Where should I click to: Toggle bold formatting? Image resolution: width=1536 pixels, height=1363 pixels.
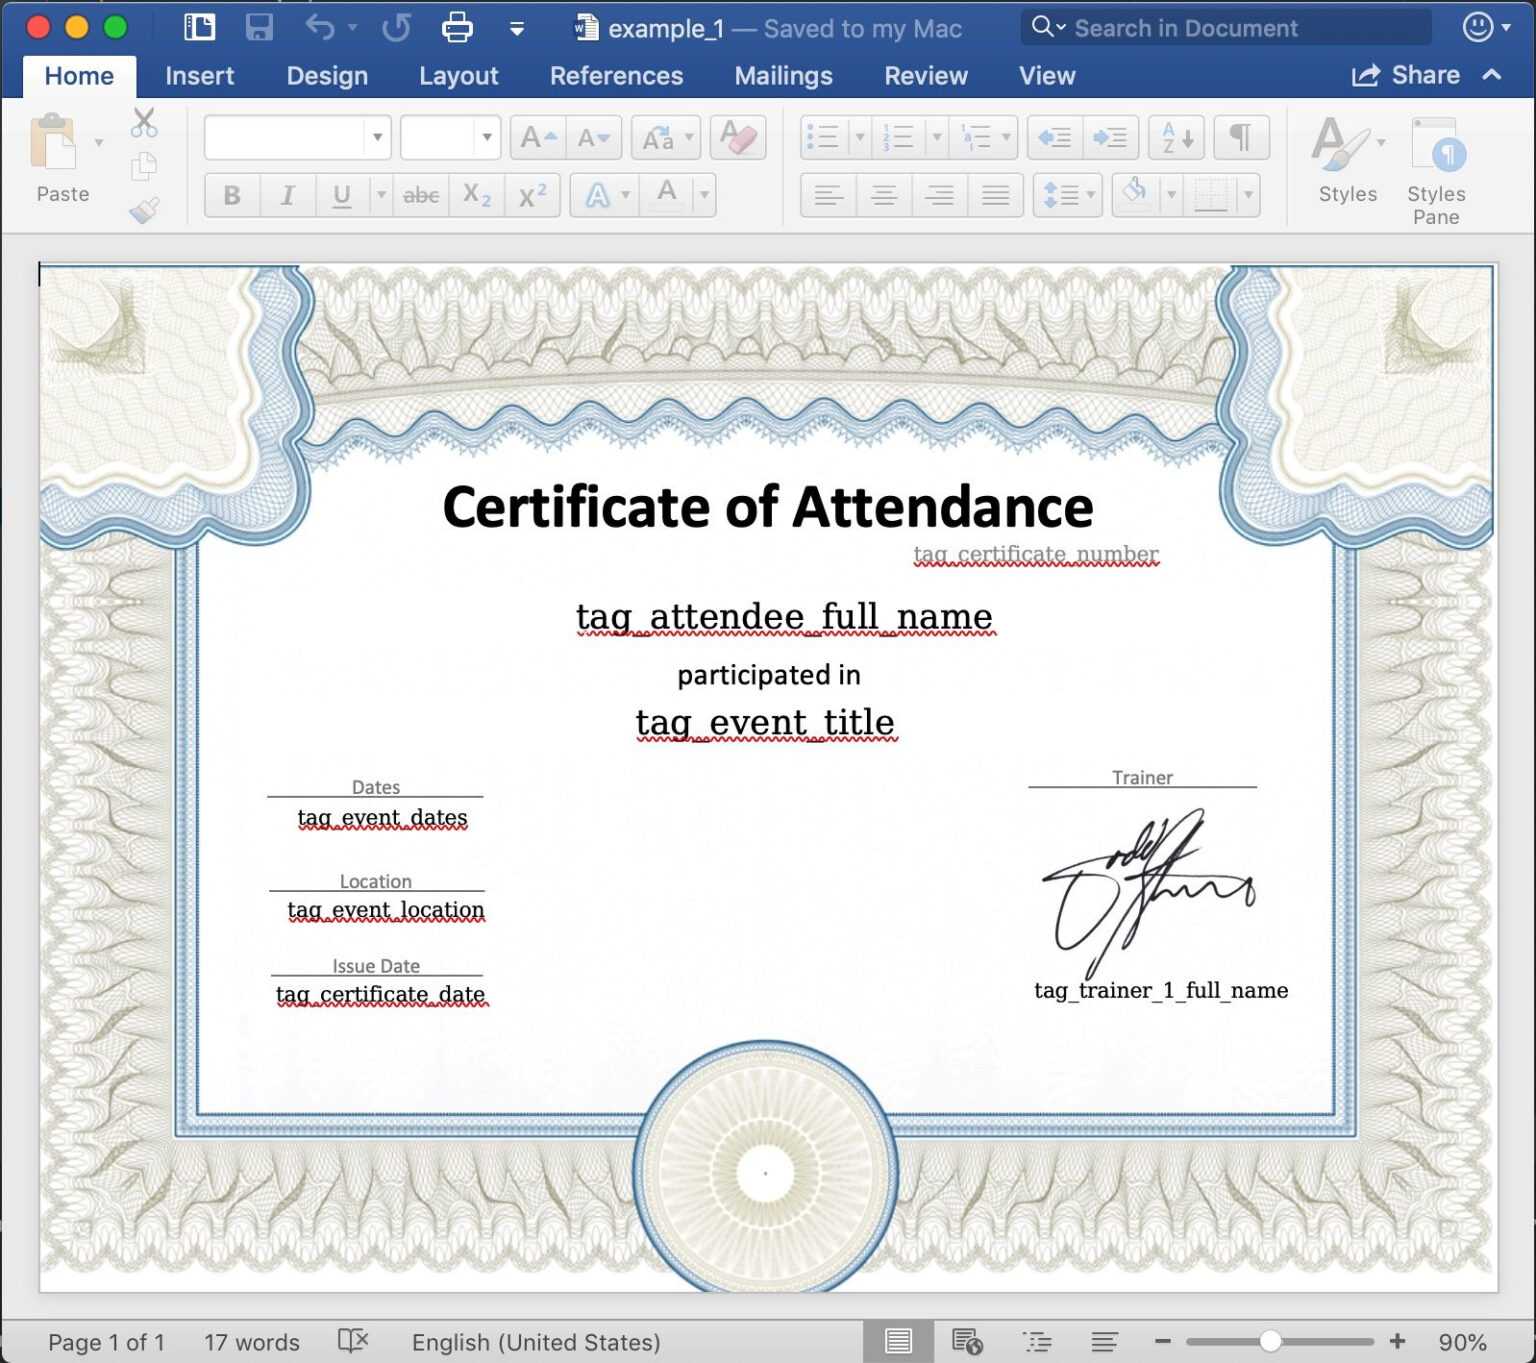click(x=231, y=195)
